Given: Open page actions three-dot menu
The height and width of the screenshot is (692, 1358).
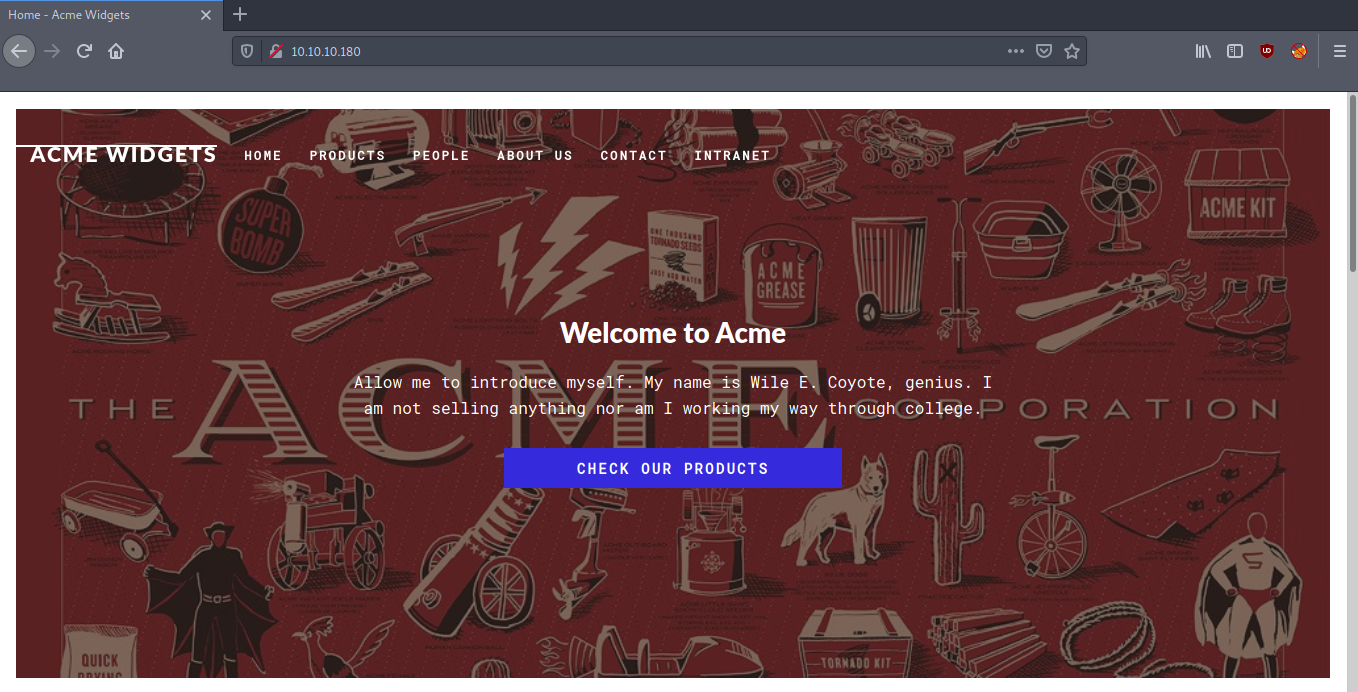Looking at the screenshot, I should [1016, 51].
